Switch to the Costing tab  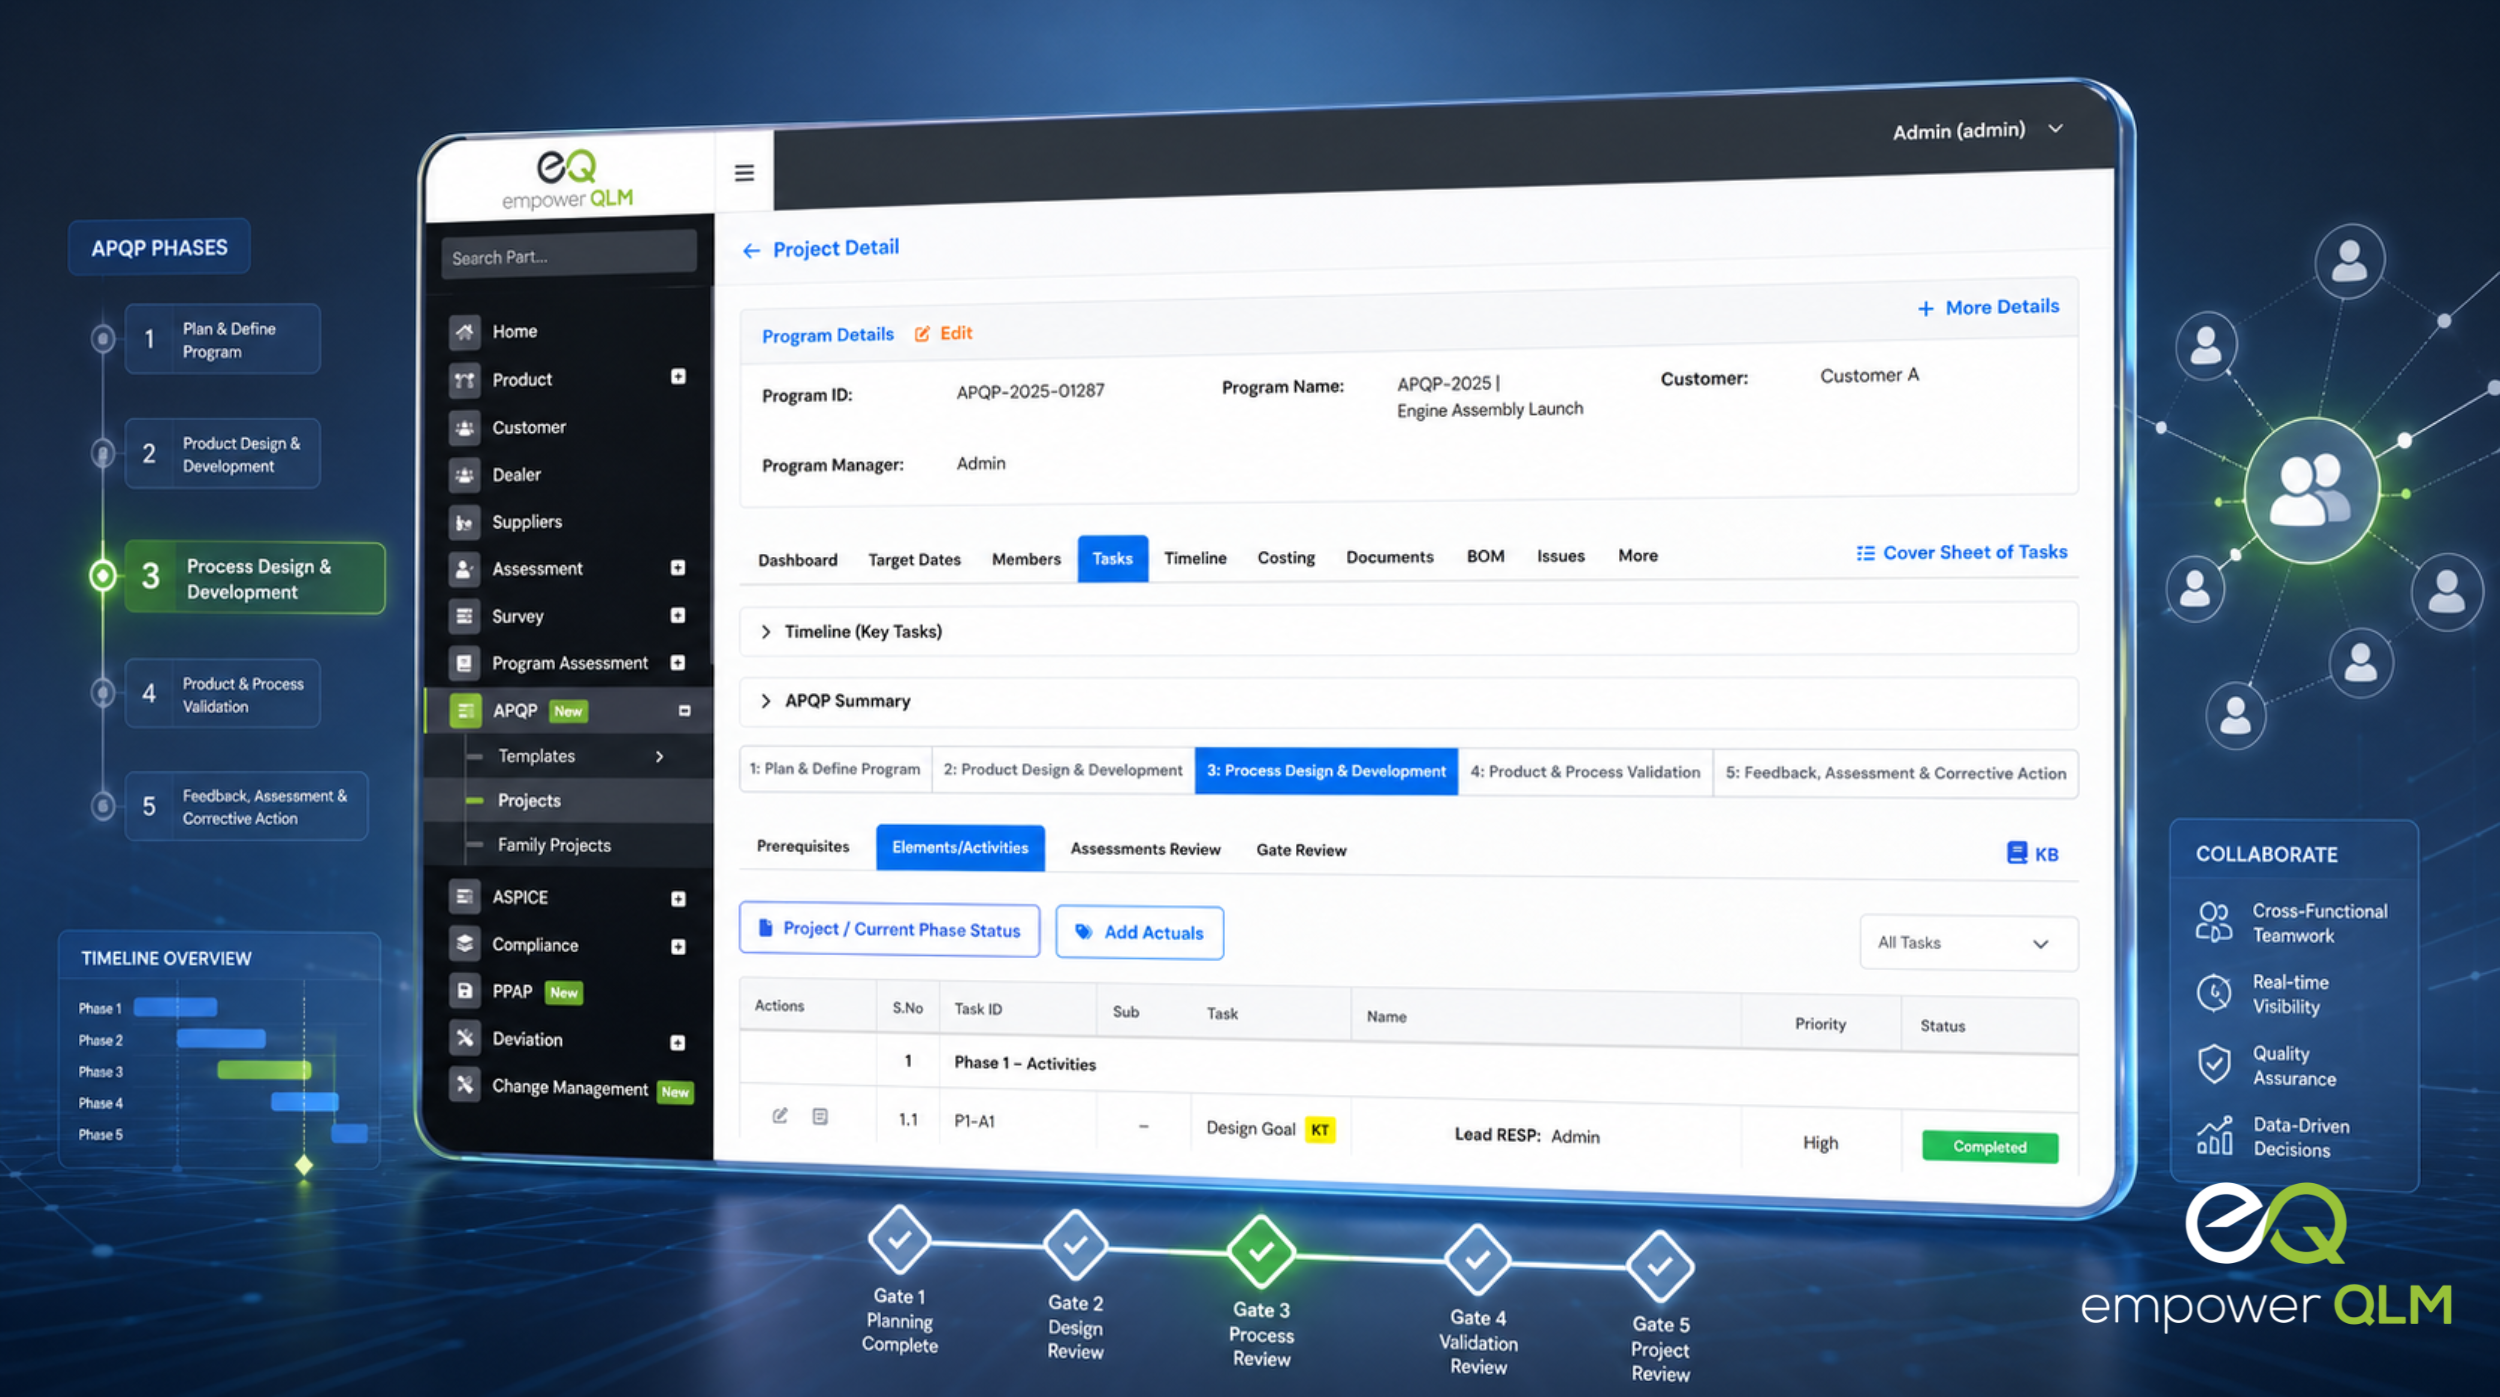point(1286,558)
